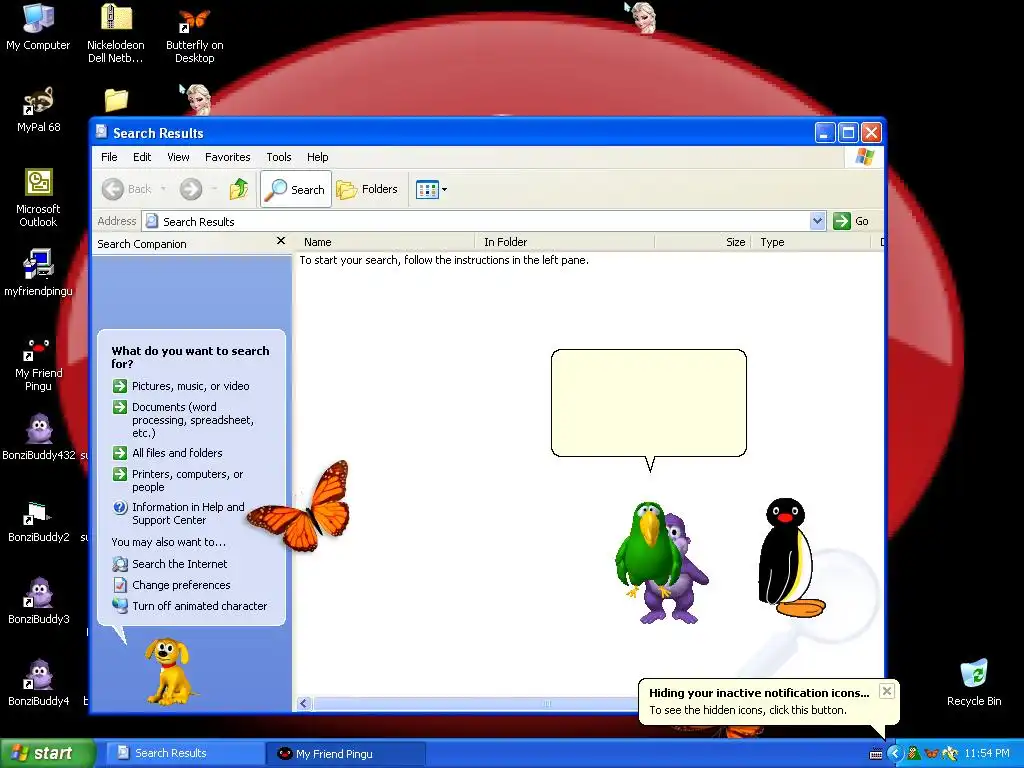Open Information in Help and Support Center
The image size is (1024, 768).
(x=178, y=513)
